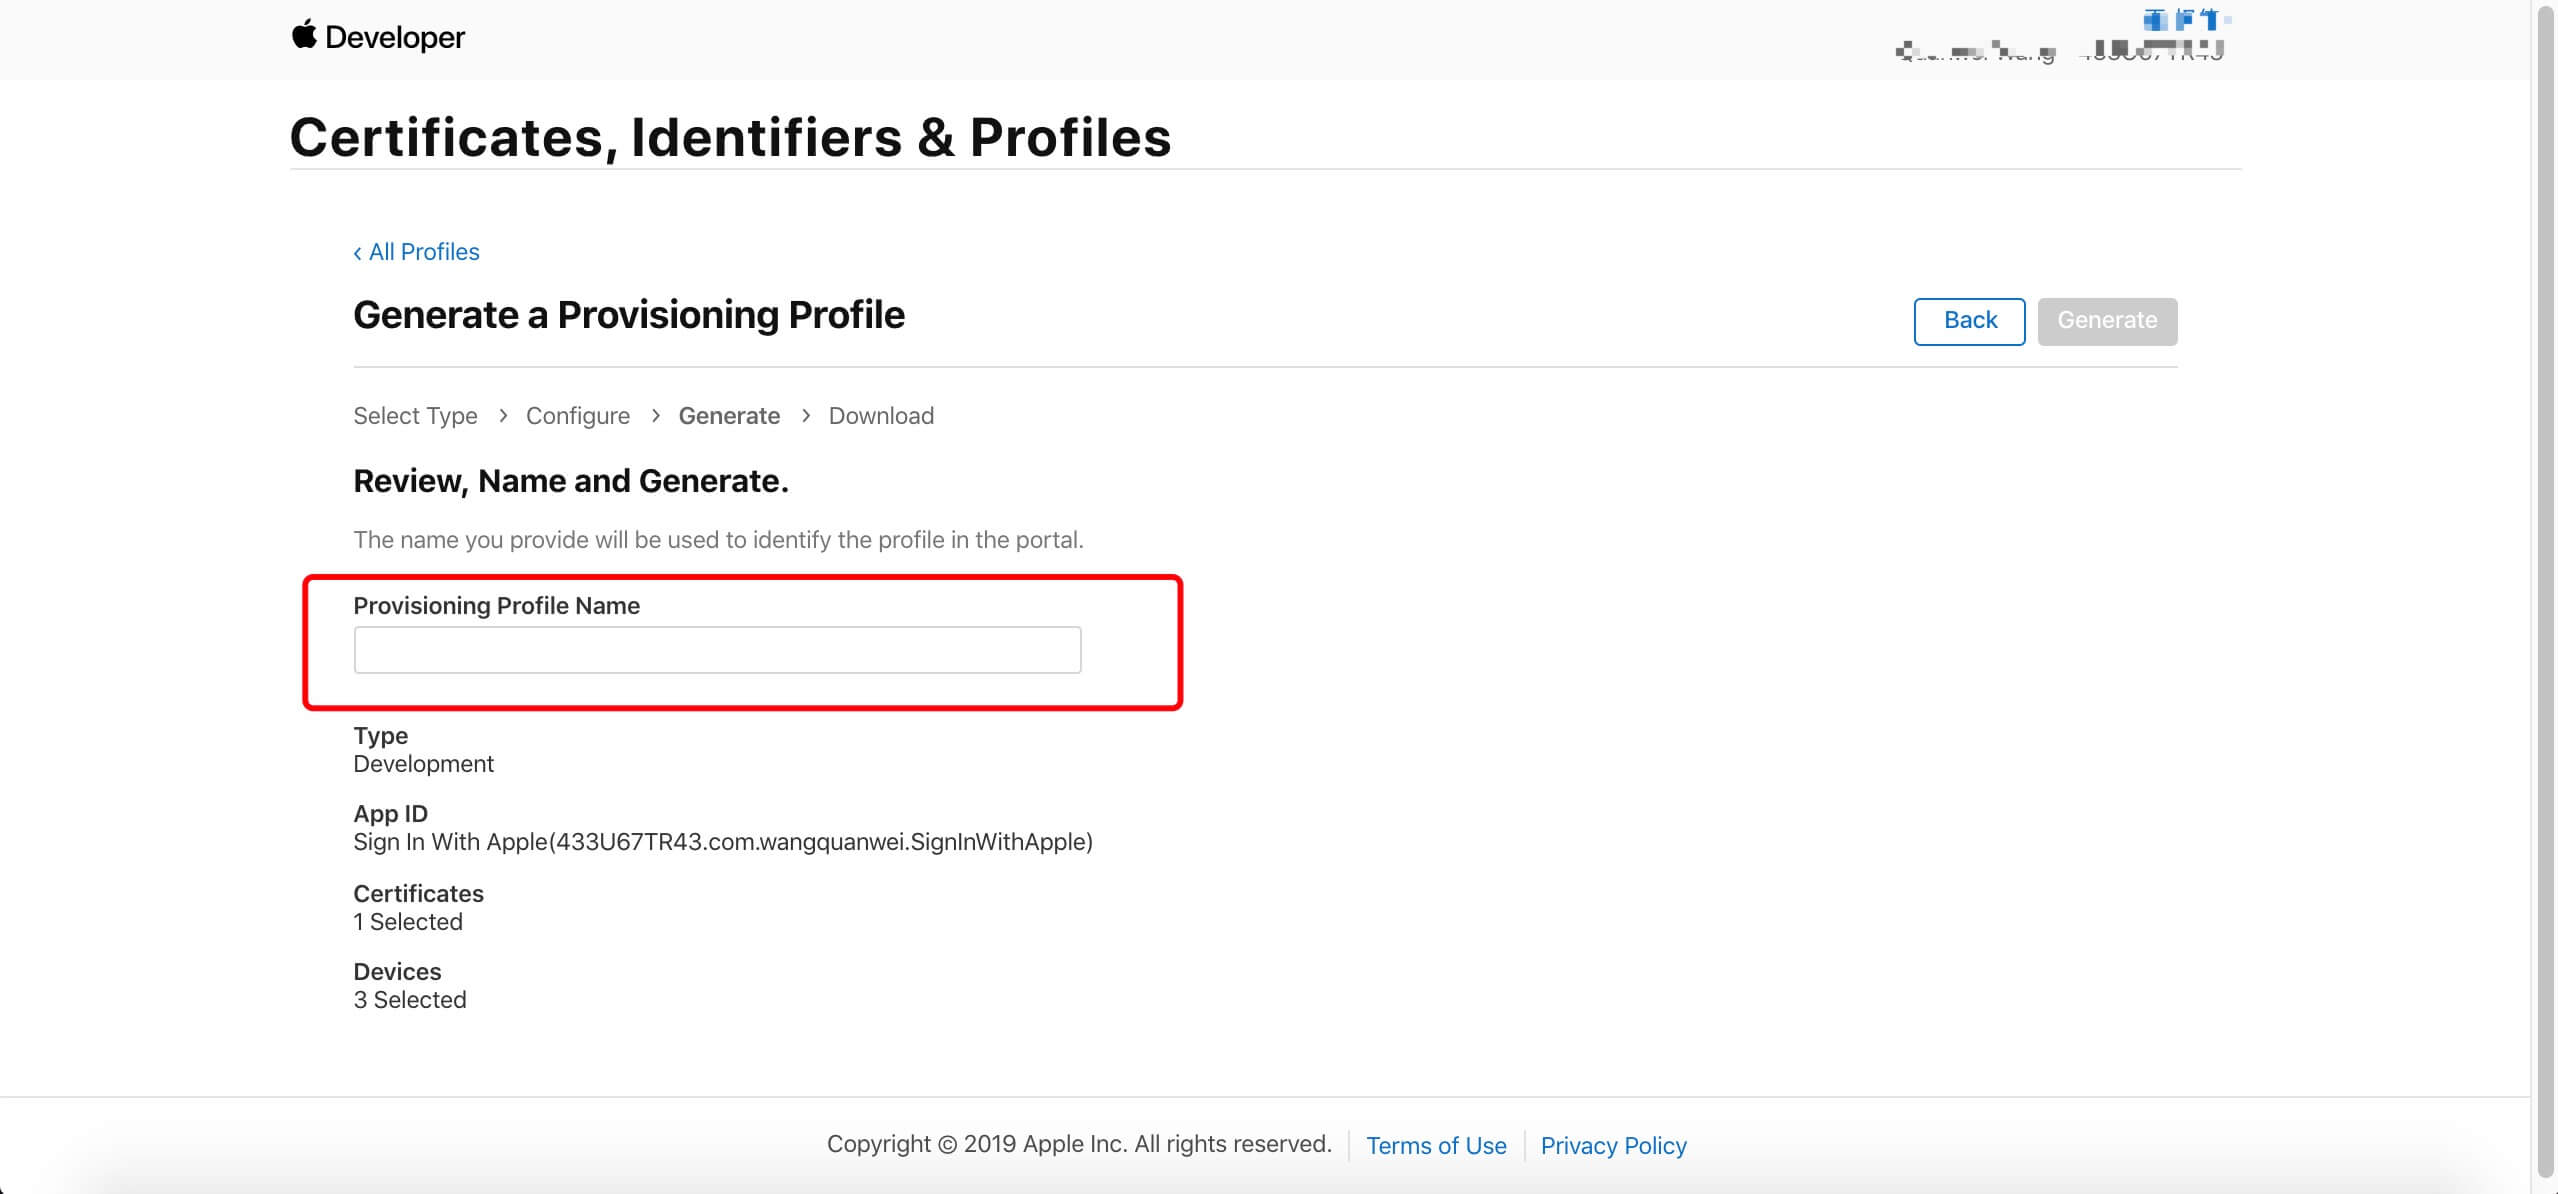Click chevron between Configure and Generate
The image size is (2558, 1194).
pos(655,415)
